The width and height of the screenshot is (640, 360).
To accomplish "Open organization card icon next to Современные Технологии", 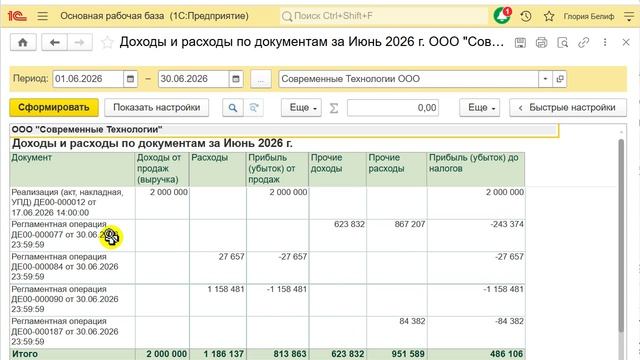I will (560, 79).
